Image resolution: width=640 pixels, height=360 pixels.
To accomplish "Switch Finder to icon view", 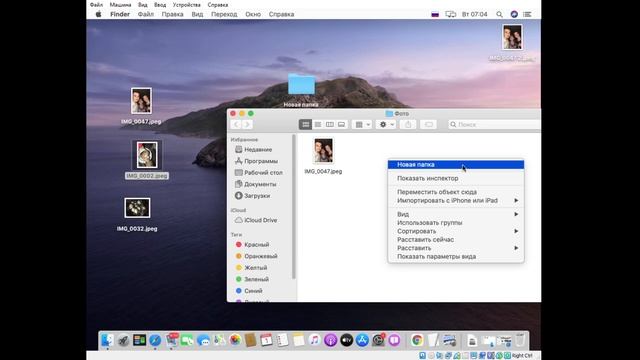I will pos(305,124).
